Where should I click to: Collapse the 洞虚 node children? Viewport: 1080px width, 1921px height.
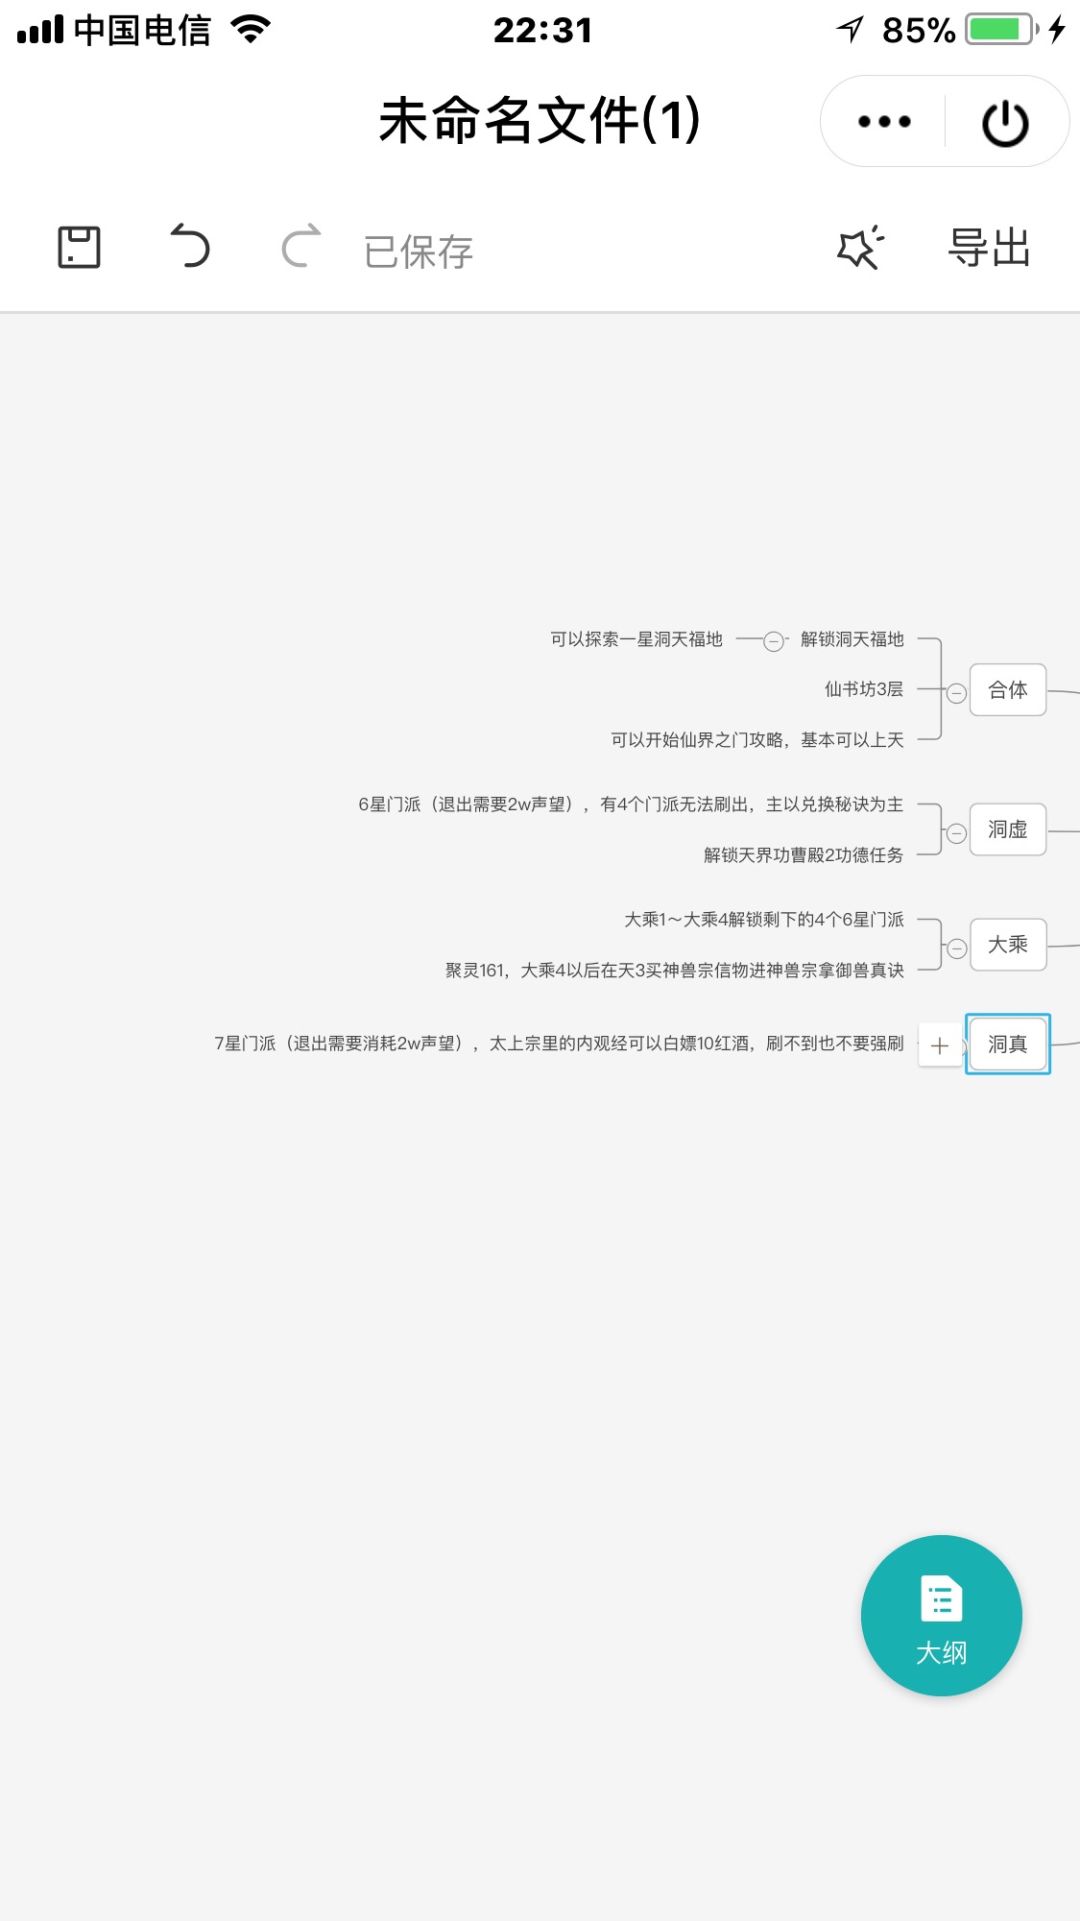click(x=956, y=833)
